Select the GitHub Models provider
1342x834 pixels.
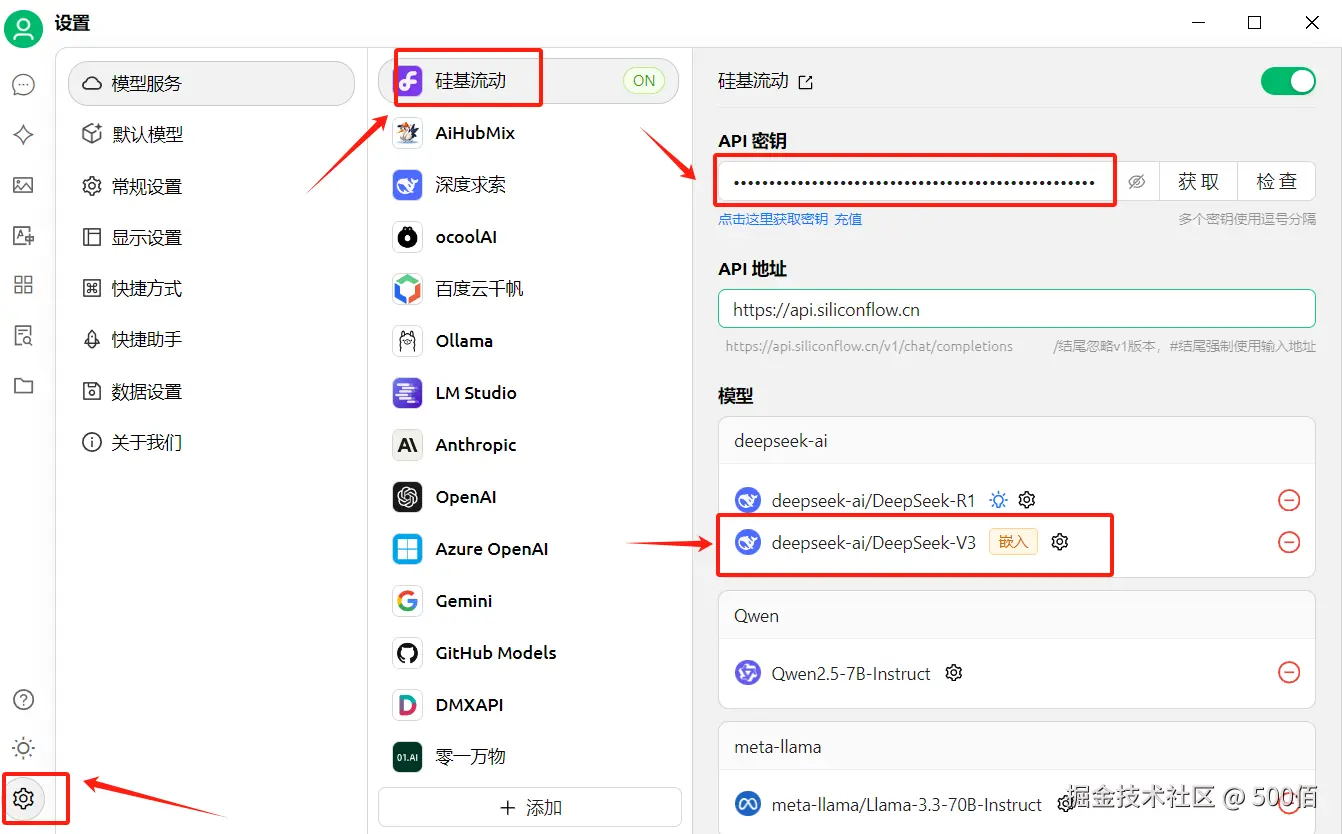pos(528,653)
